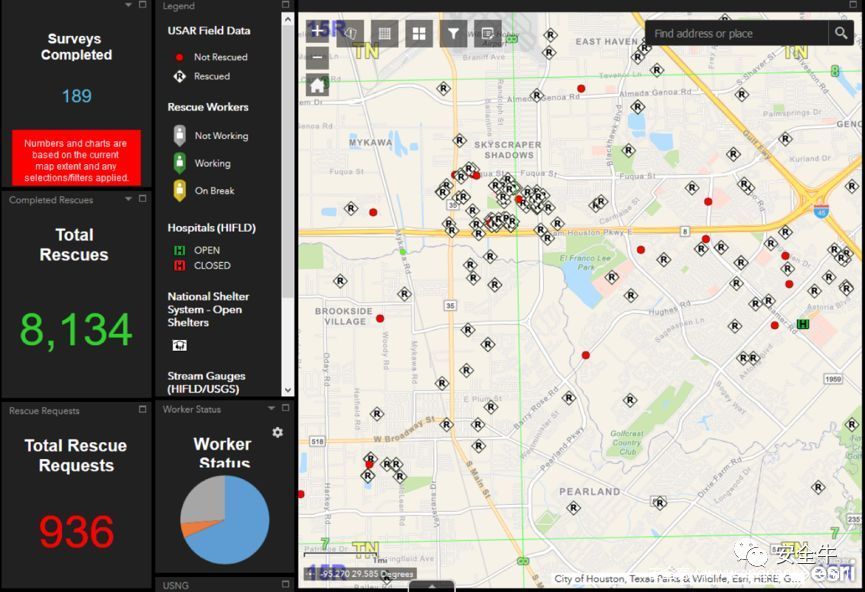865x592 pixels.
Task: Open the notes list tool in map toolbar
Action: point(487,34)
